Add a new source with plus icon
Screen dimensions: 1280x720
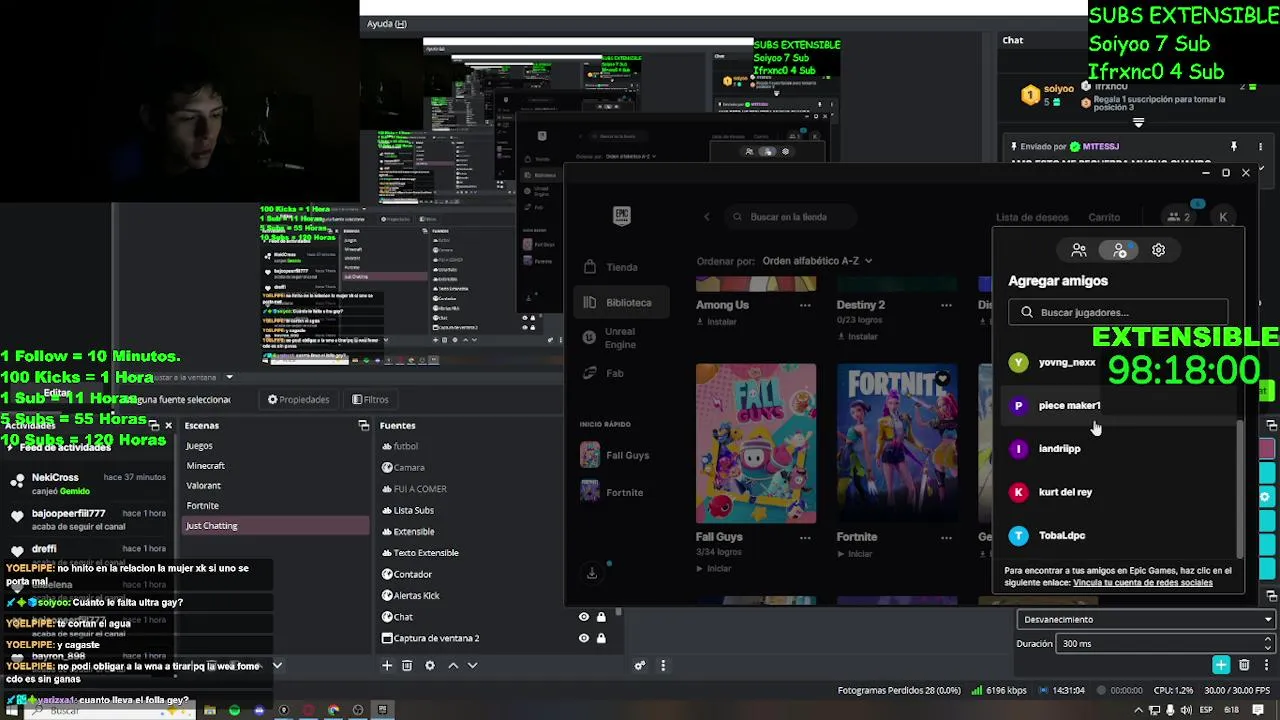(387, 665)
